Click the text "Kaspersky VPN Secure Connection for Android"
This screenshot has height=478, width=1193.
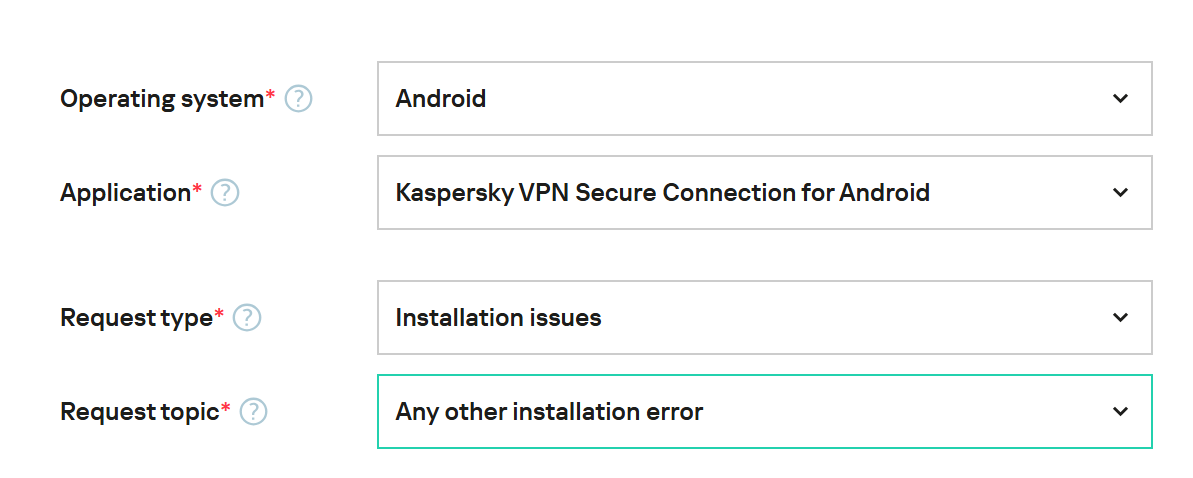(662, 192)
